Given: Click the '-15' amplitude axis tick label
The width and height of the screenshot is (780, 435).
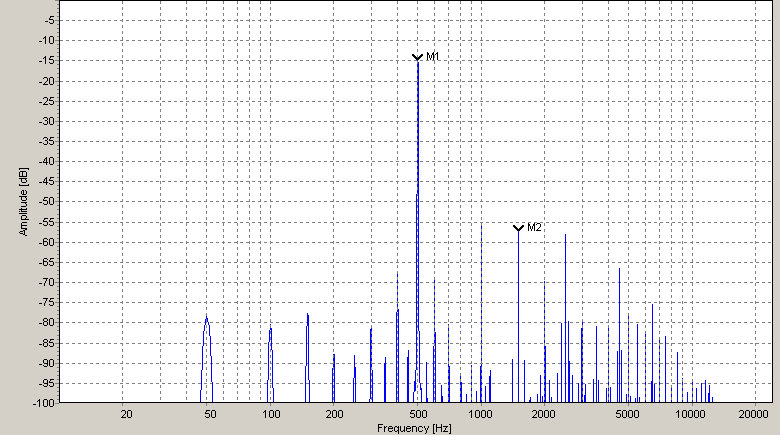Looking at the screenshot, I should [x=48, y=61].
